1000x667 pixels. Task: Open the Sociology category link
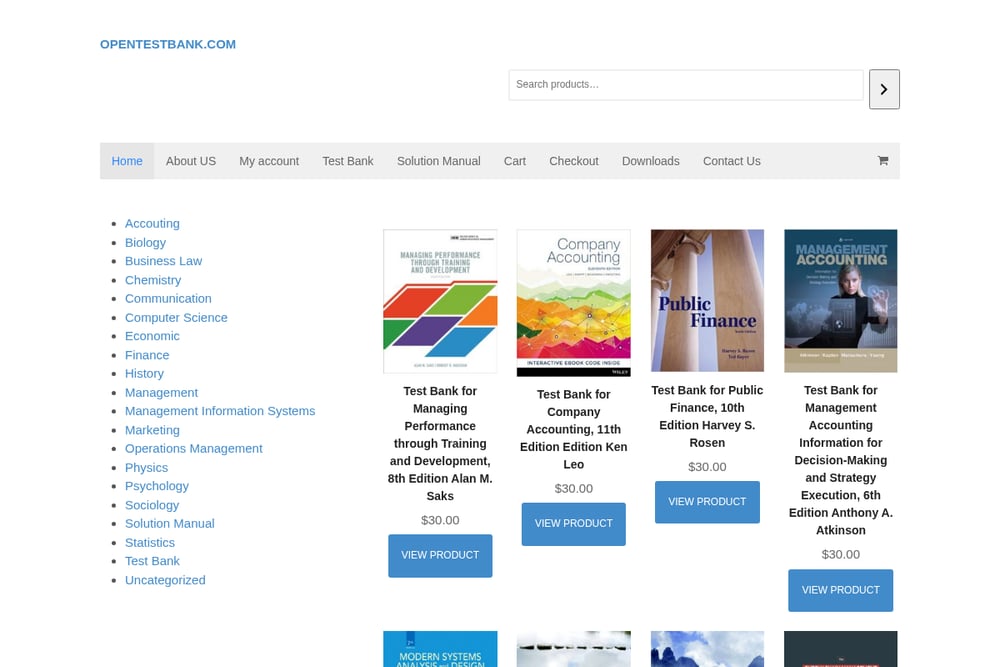152,505
